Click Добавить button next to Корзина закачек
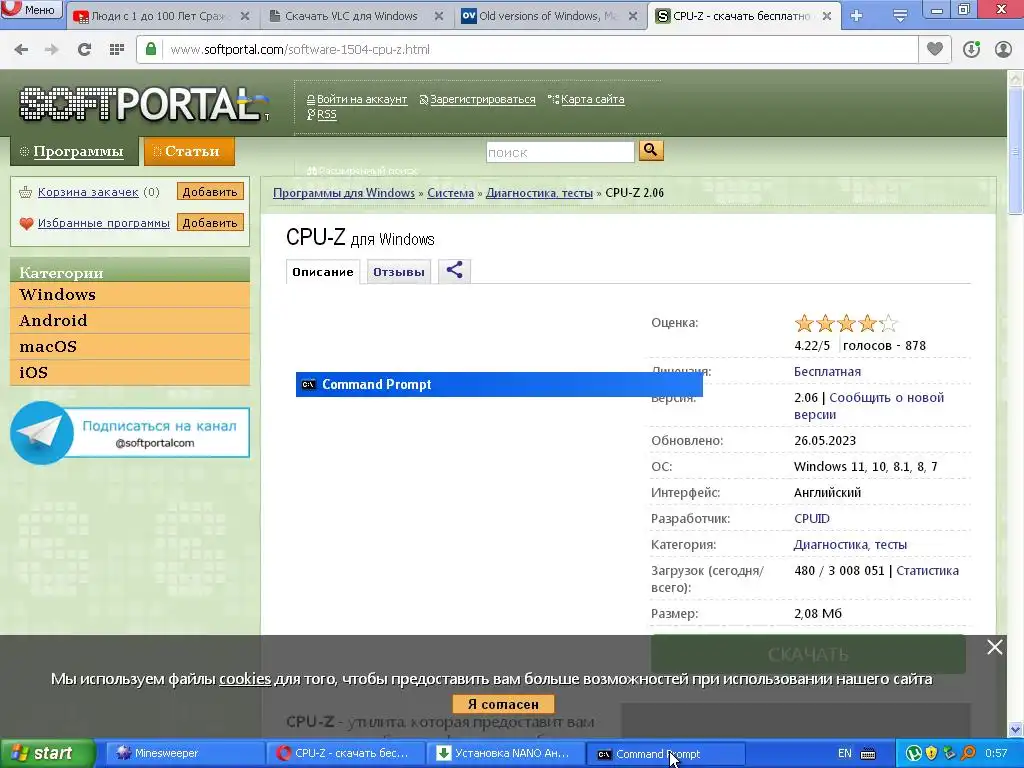 coord(210,192)
